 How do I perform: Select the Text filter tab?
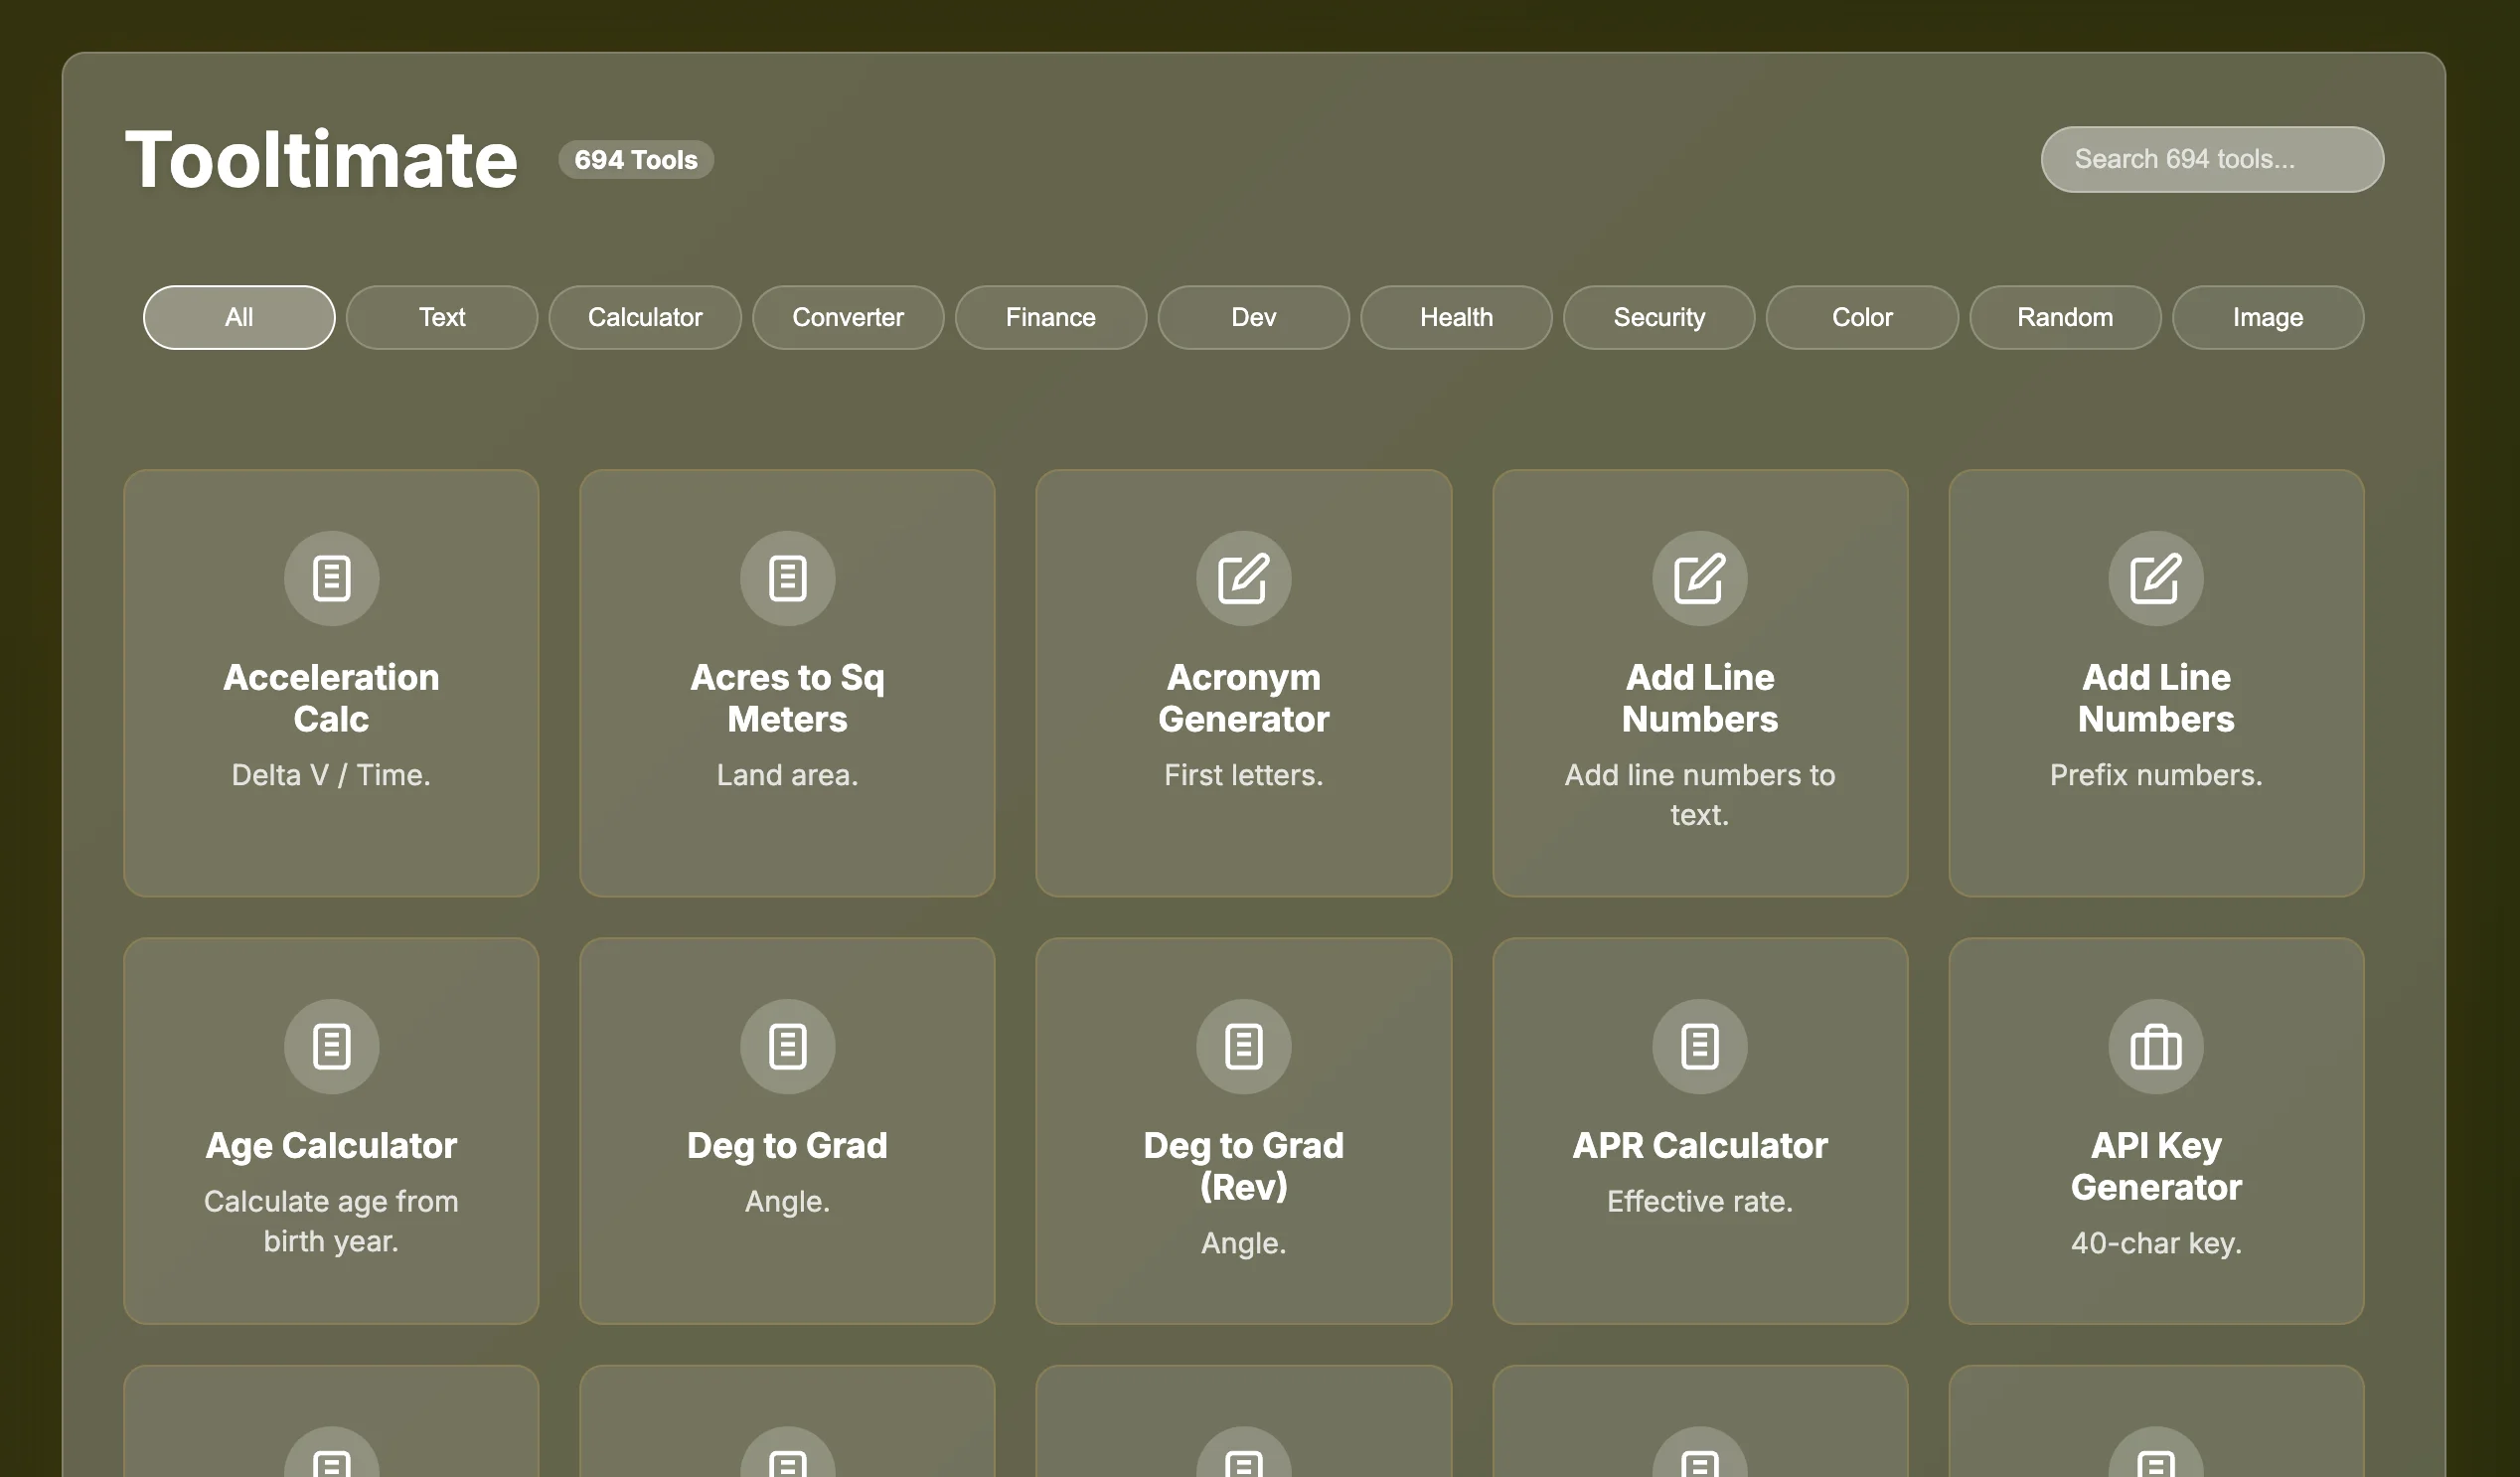[441, 317]
